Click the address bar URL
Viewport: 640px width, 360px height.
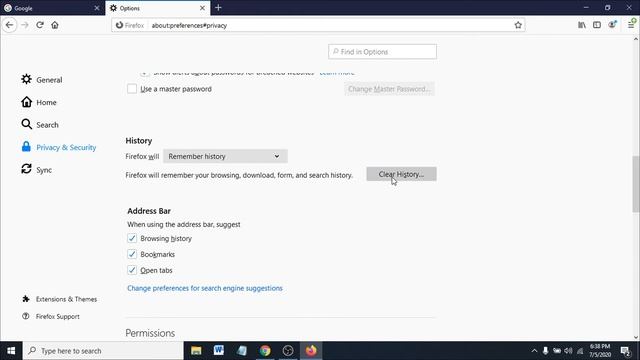pos(189,25)
